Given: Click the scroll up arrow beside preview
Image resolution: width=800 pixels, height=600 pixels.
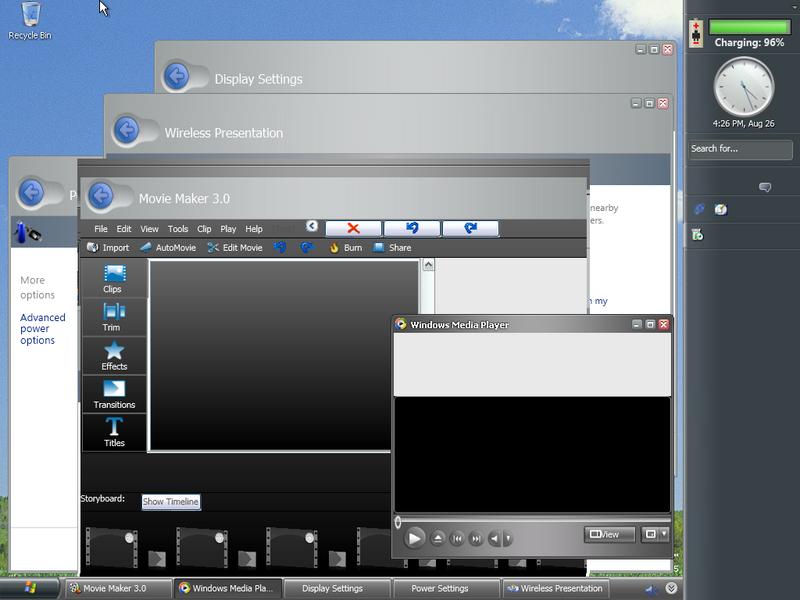Looking at the screenshot, I should 428,265.
